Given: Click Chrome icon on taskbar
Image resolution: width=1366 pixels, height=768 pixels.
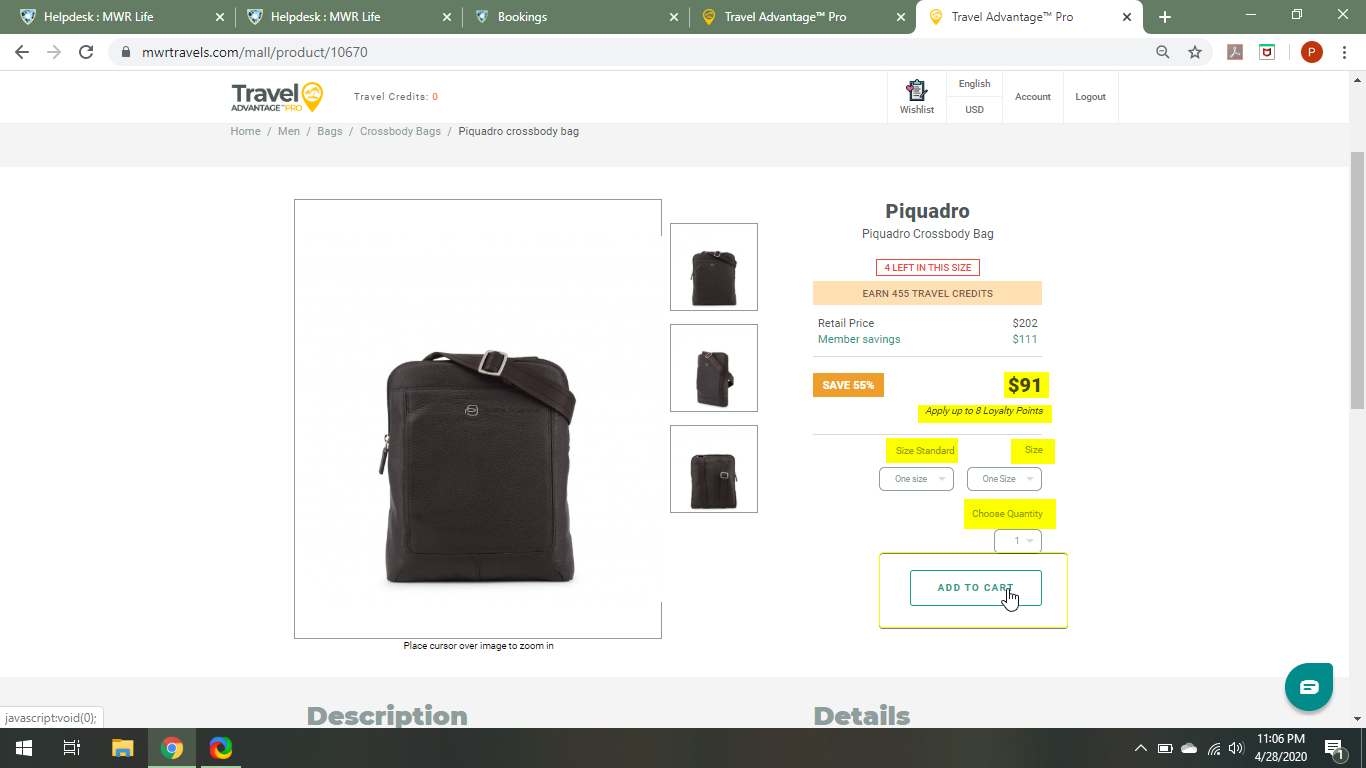Looking at the screenshot, I should pyautogui.click(x=172, y=748).
